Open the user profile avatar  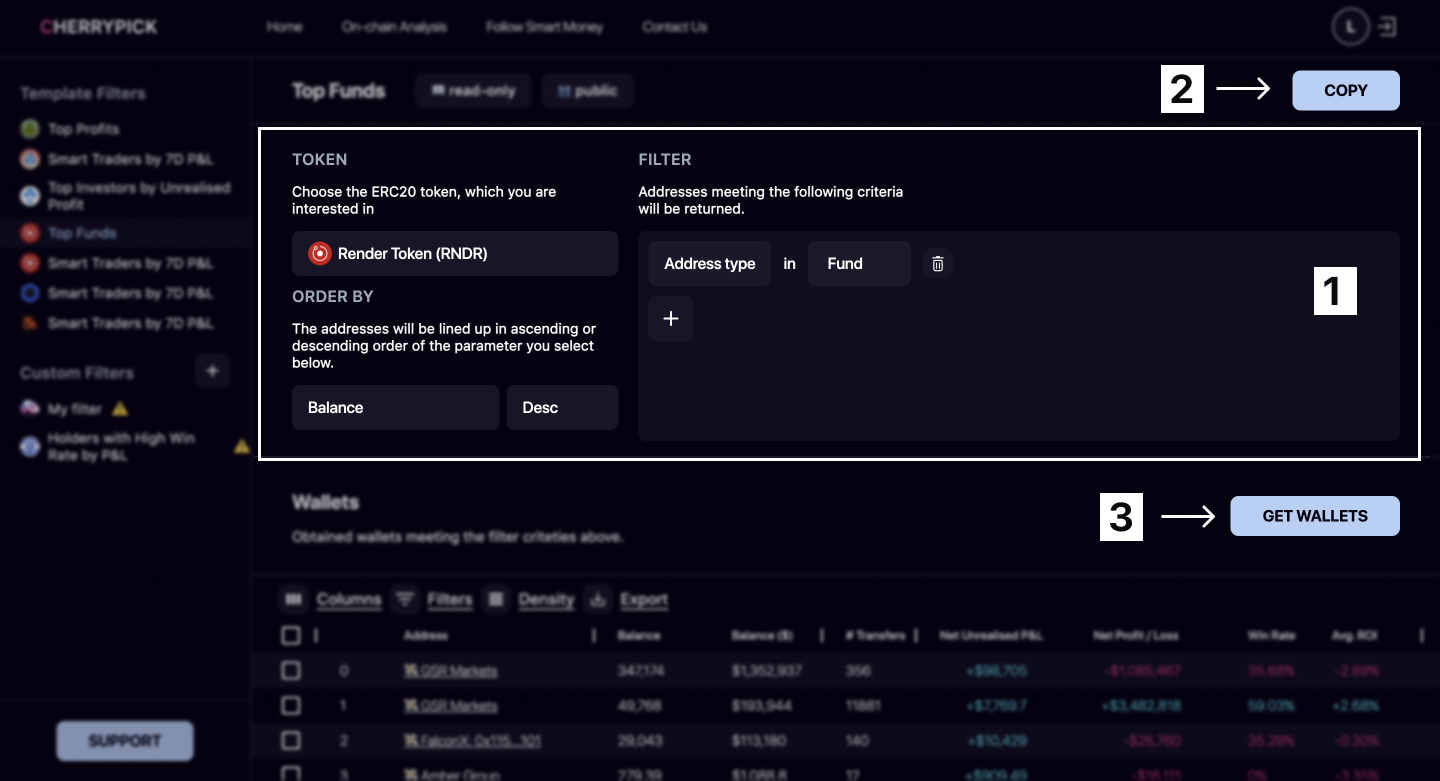[1350, 27]
